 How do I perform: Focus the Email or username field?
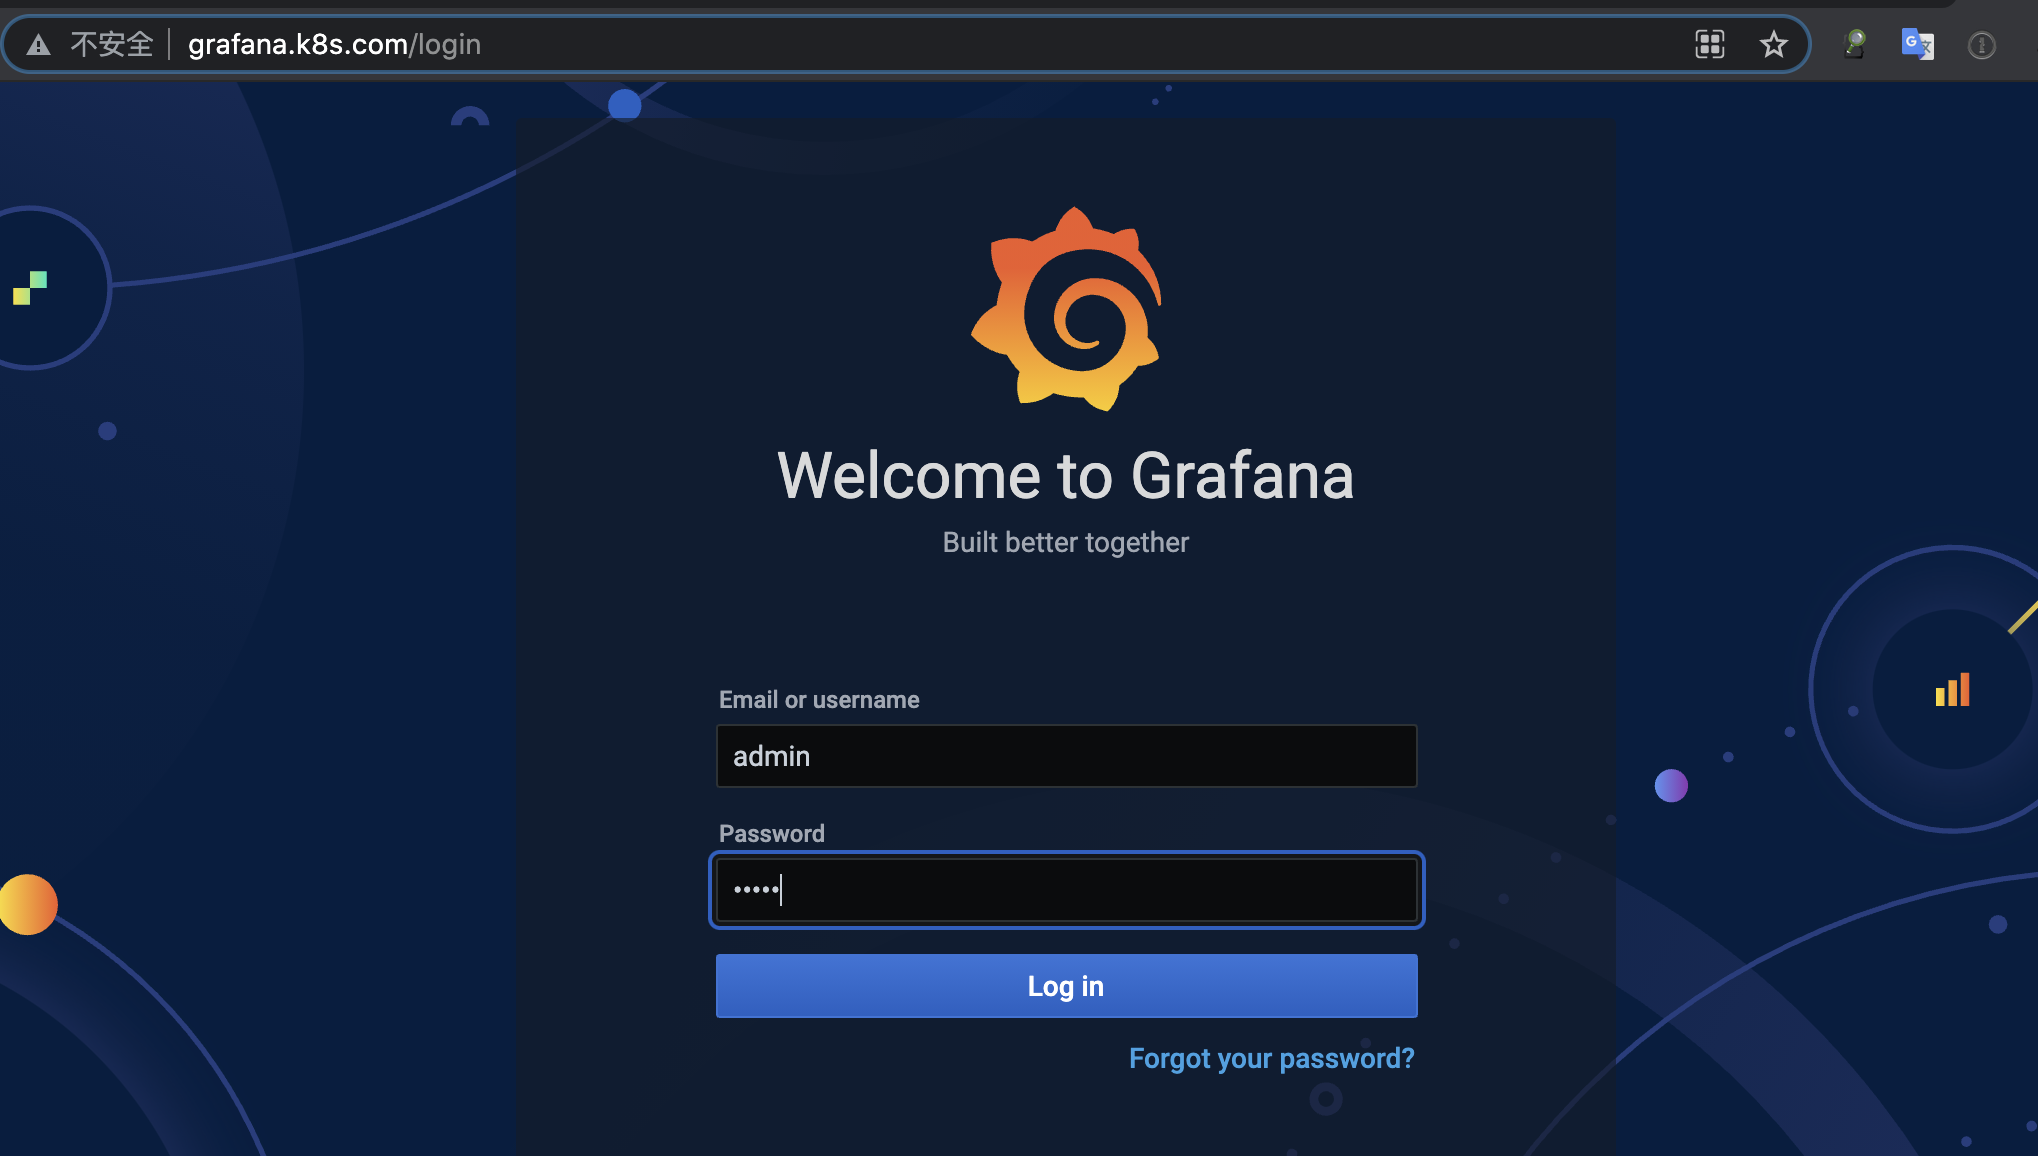tap(1066, 756)
